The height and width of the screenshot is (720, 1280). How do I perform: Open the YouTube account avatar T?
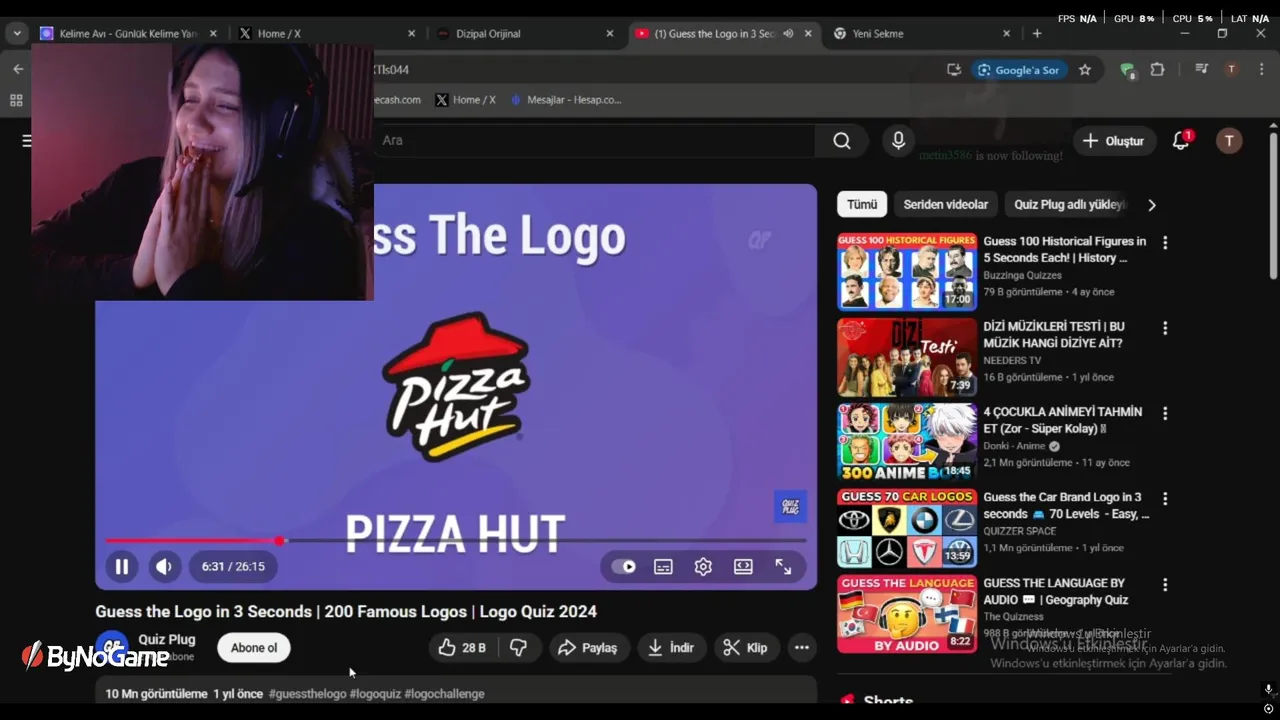1229,141
